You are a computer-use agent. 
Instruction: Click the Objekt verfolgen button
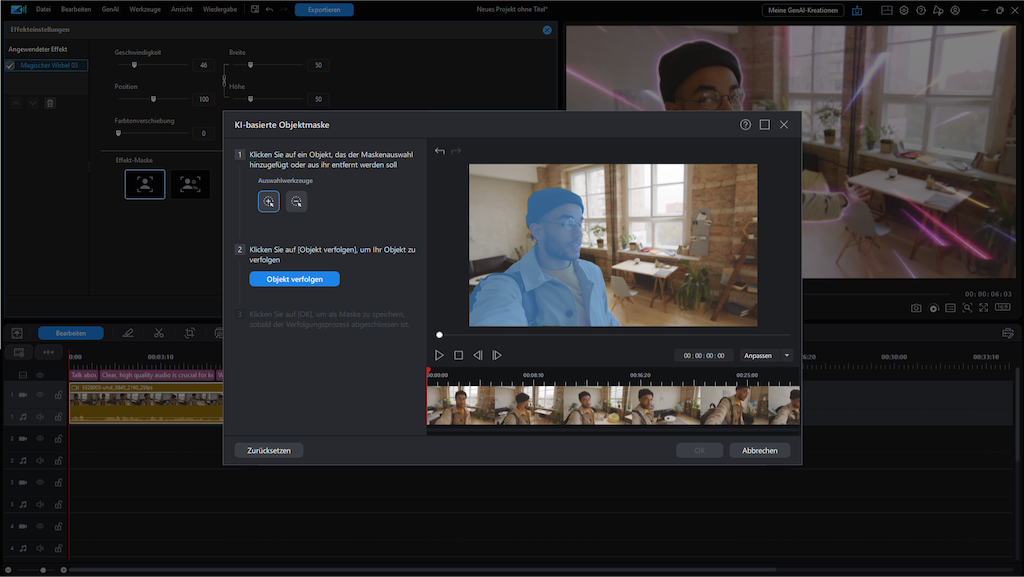tap(294, 279)
